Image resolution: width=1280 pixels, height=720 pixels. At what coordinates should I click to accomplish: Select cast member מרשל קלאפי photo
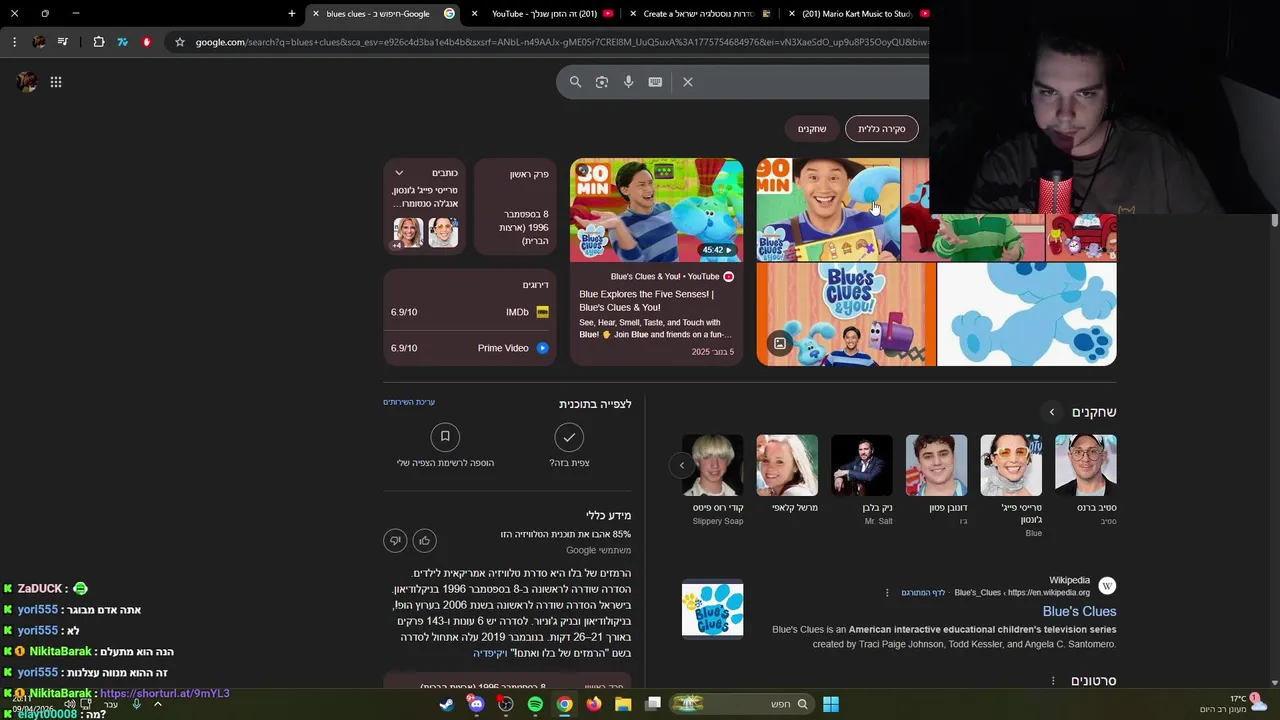[x=787, y=465]
